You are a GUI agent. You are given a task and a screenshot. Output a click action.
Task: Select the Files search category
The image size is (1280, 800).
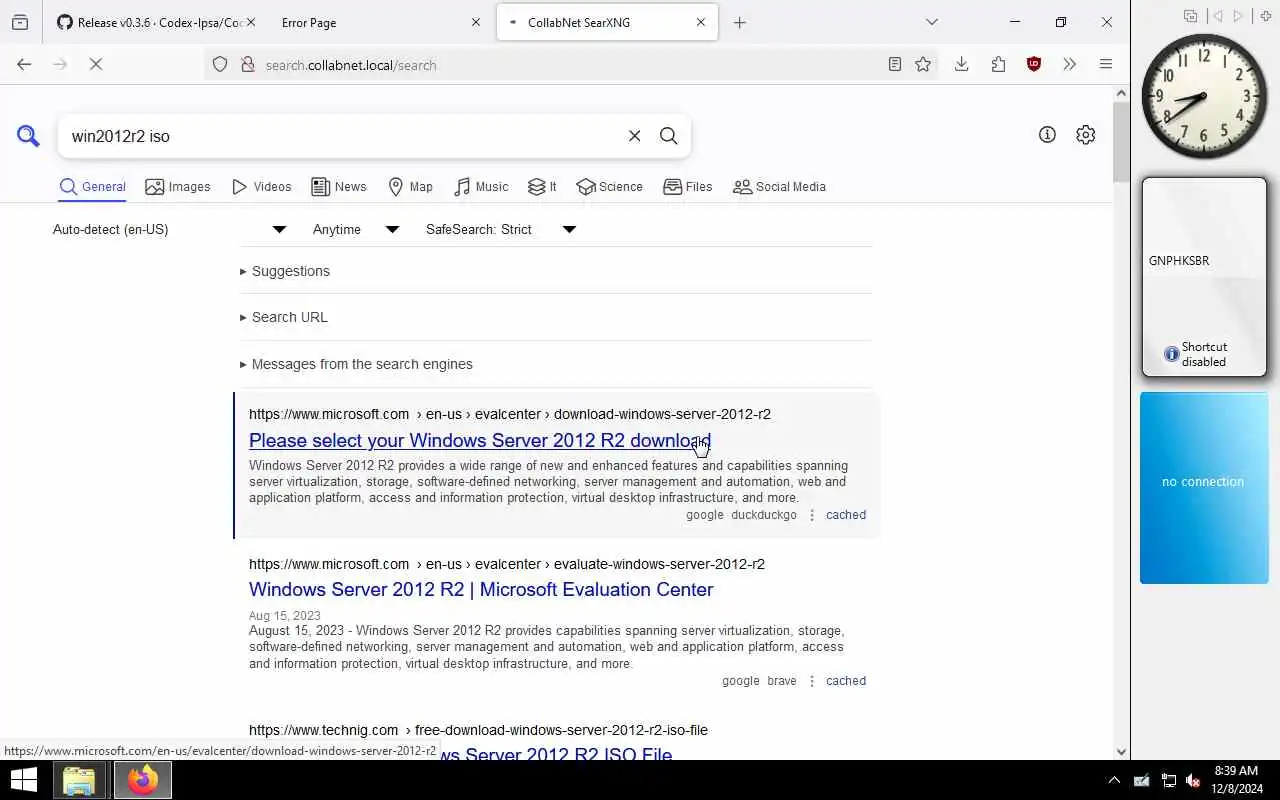point(688,187)
